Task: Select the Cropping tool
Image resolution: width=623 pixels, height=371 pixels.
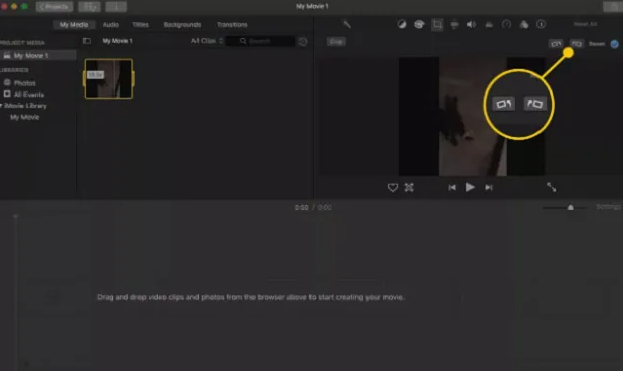Action: (437, 25)
